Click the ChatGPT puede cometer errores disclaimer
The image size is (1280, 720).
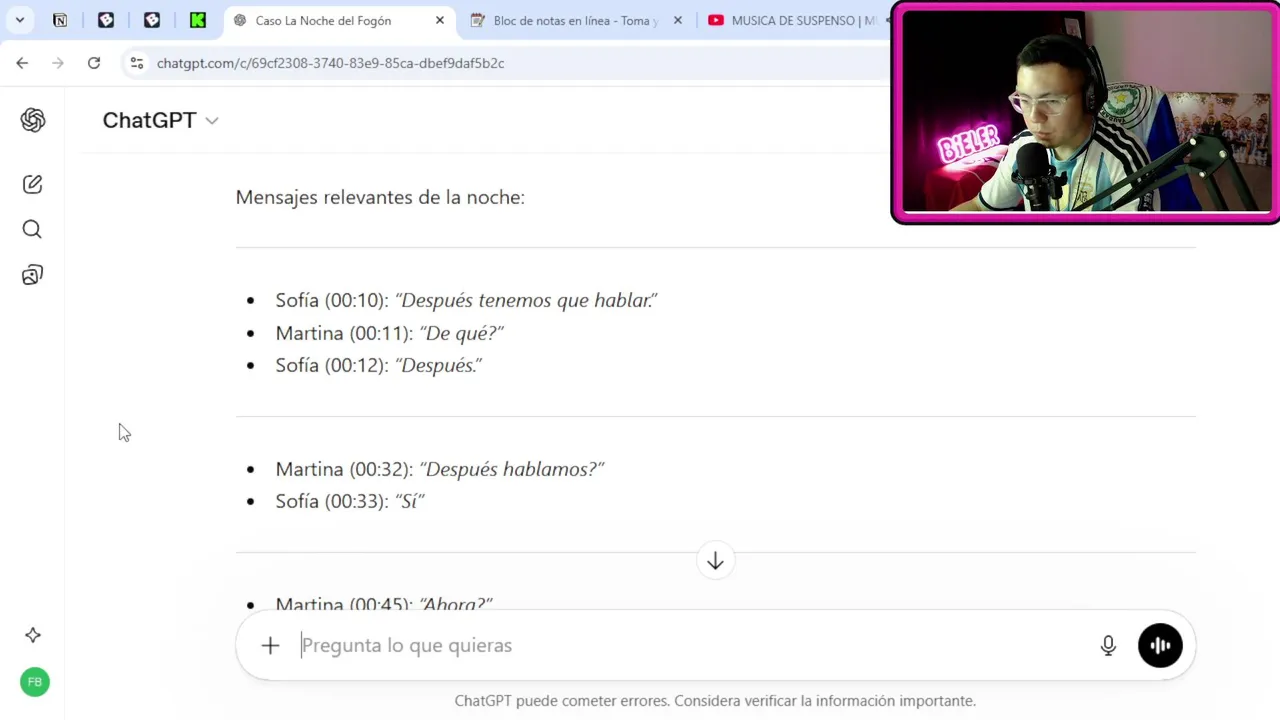tap(715, 701)
